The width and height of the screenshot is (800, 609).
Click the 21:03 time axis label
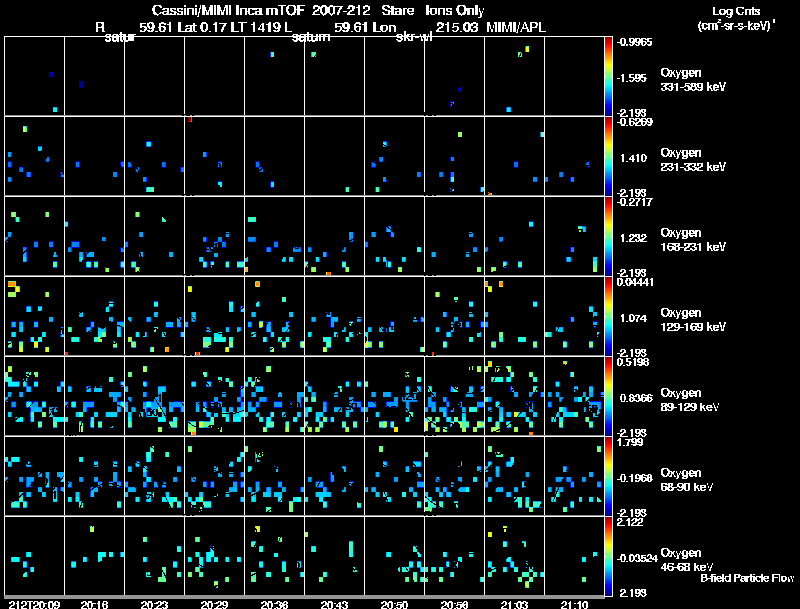[514, 604]
